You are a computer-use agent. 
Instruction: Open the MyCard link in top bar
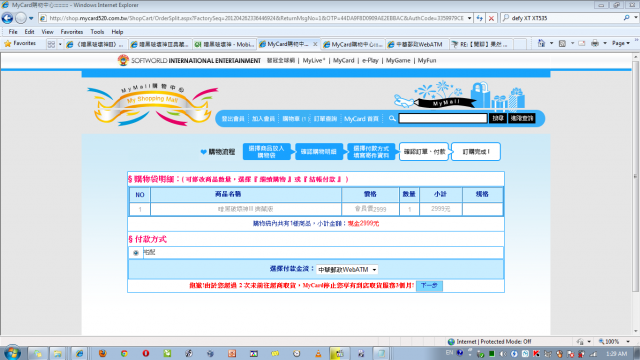click(344, 60)
